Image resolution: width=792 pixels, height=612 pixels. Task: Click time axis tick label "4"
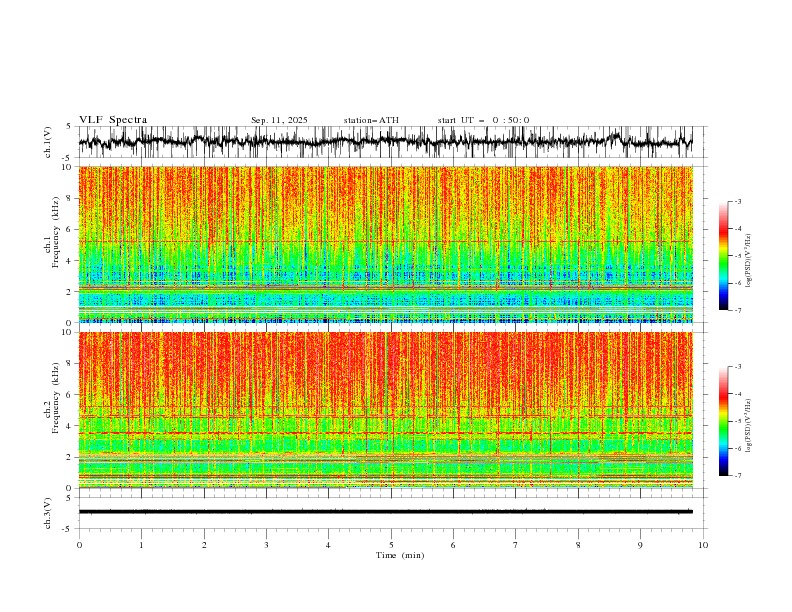click(x=328, y=545)
